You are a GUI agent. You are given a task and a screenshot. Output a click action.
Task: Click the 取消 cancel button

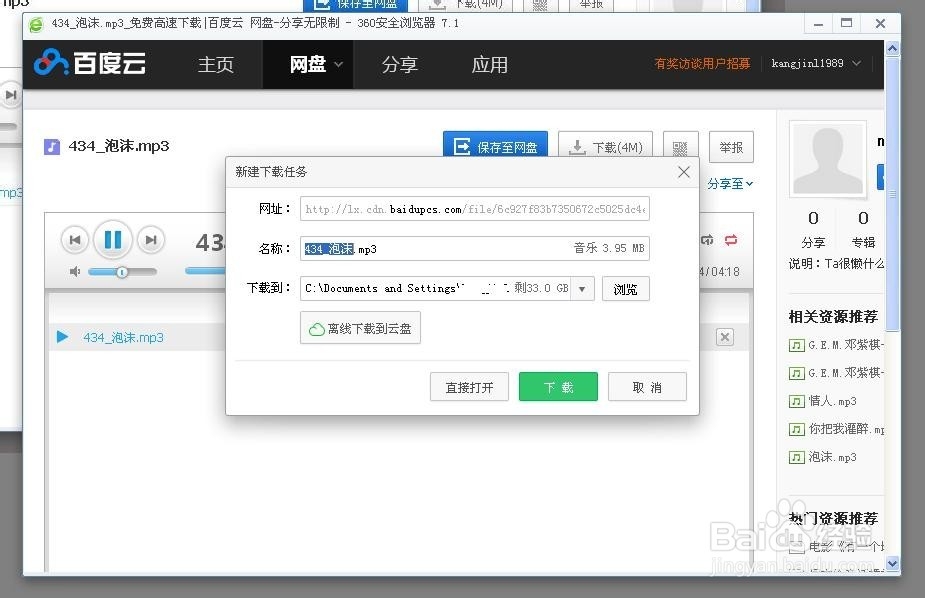pos(647,387)
